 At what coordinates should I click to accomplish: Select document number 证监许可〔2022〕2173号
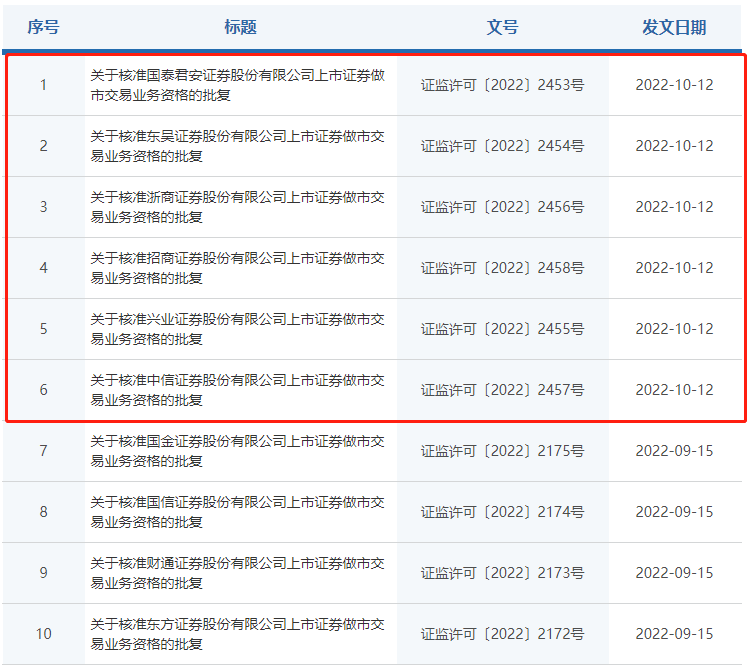tap(503, 573)
